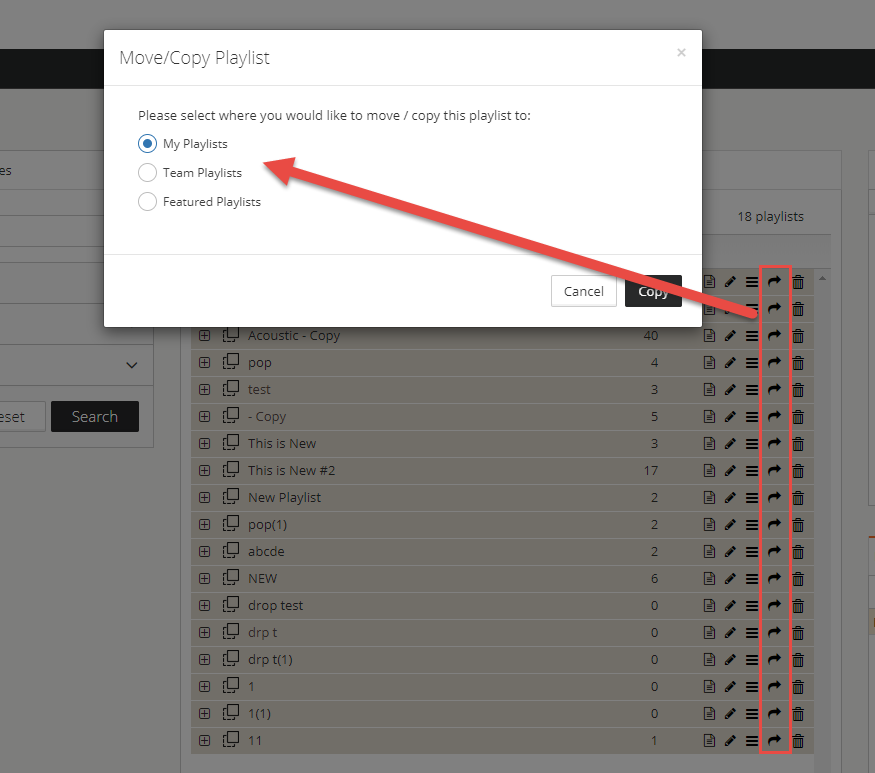Expand the drop test playlist row
875x773 pixels.
pos(205,606)
